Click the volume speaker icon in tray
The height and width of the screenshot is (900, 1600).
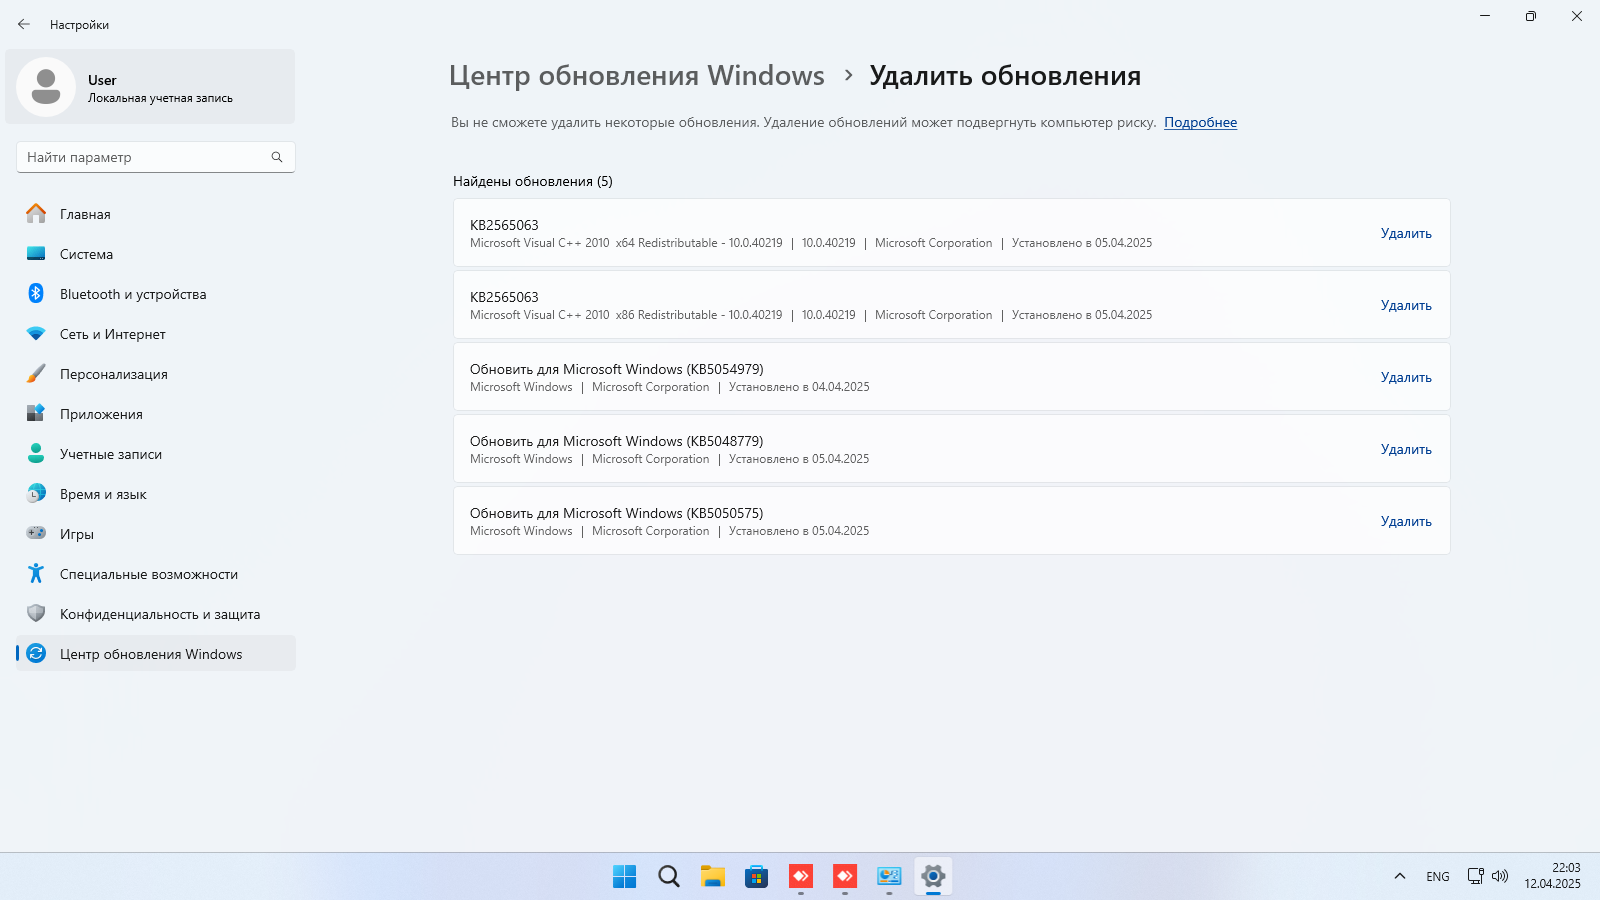click(x=1500, y=876)
